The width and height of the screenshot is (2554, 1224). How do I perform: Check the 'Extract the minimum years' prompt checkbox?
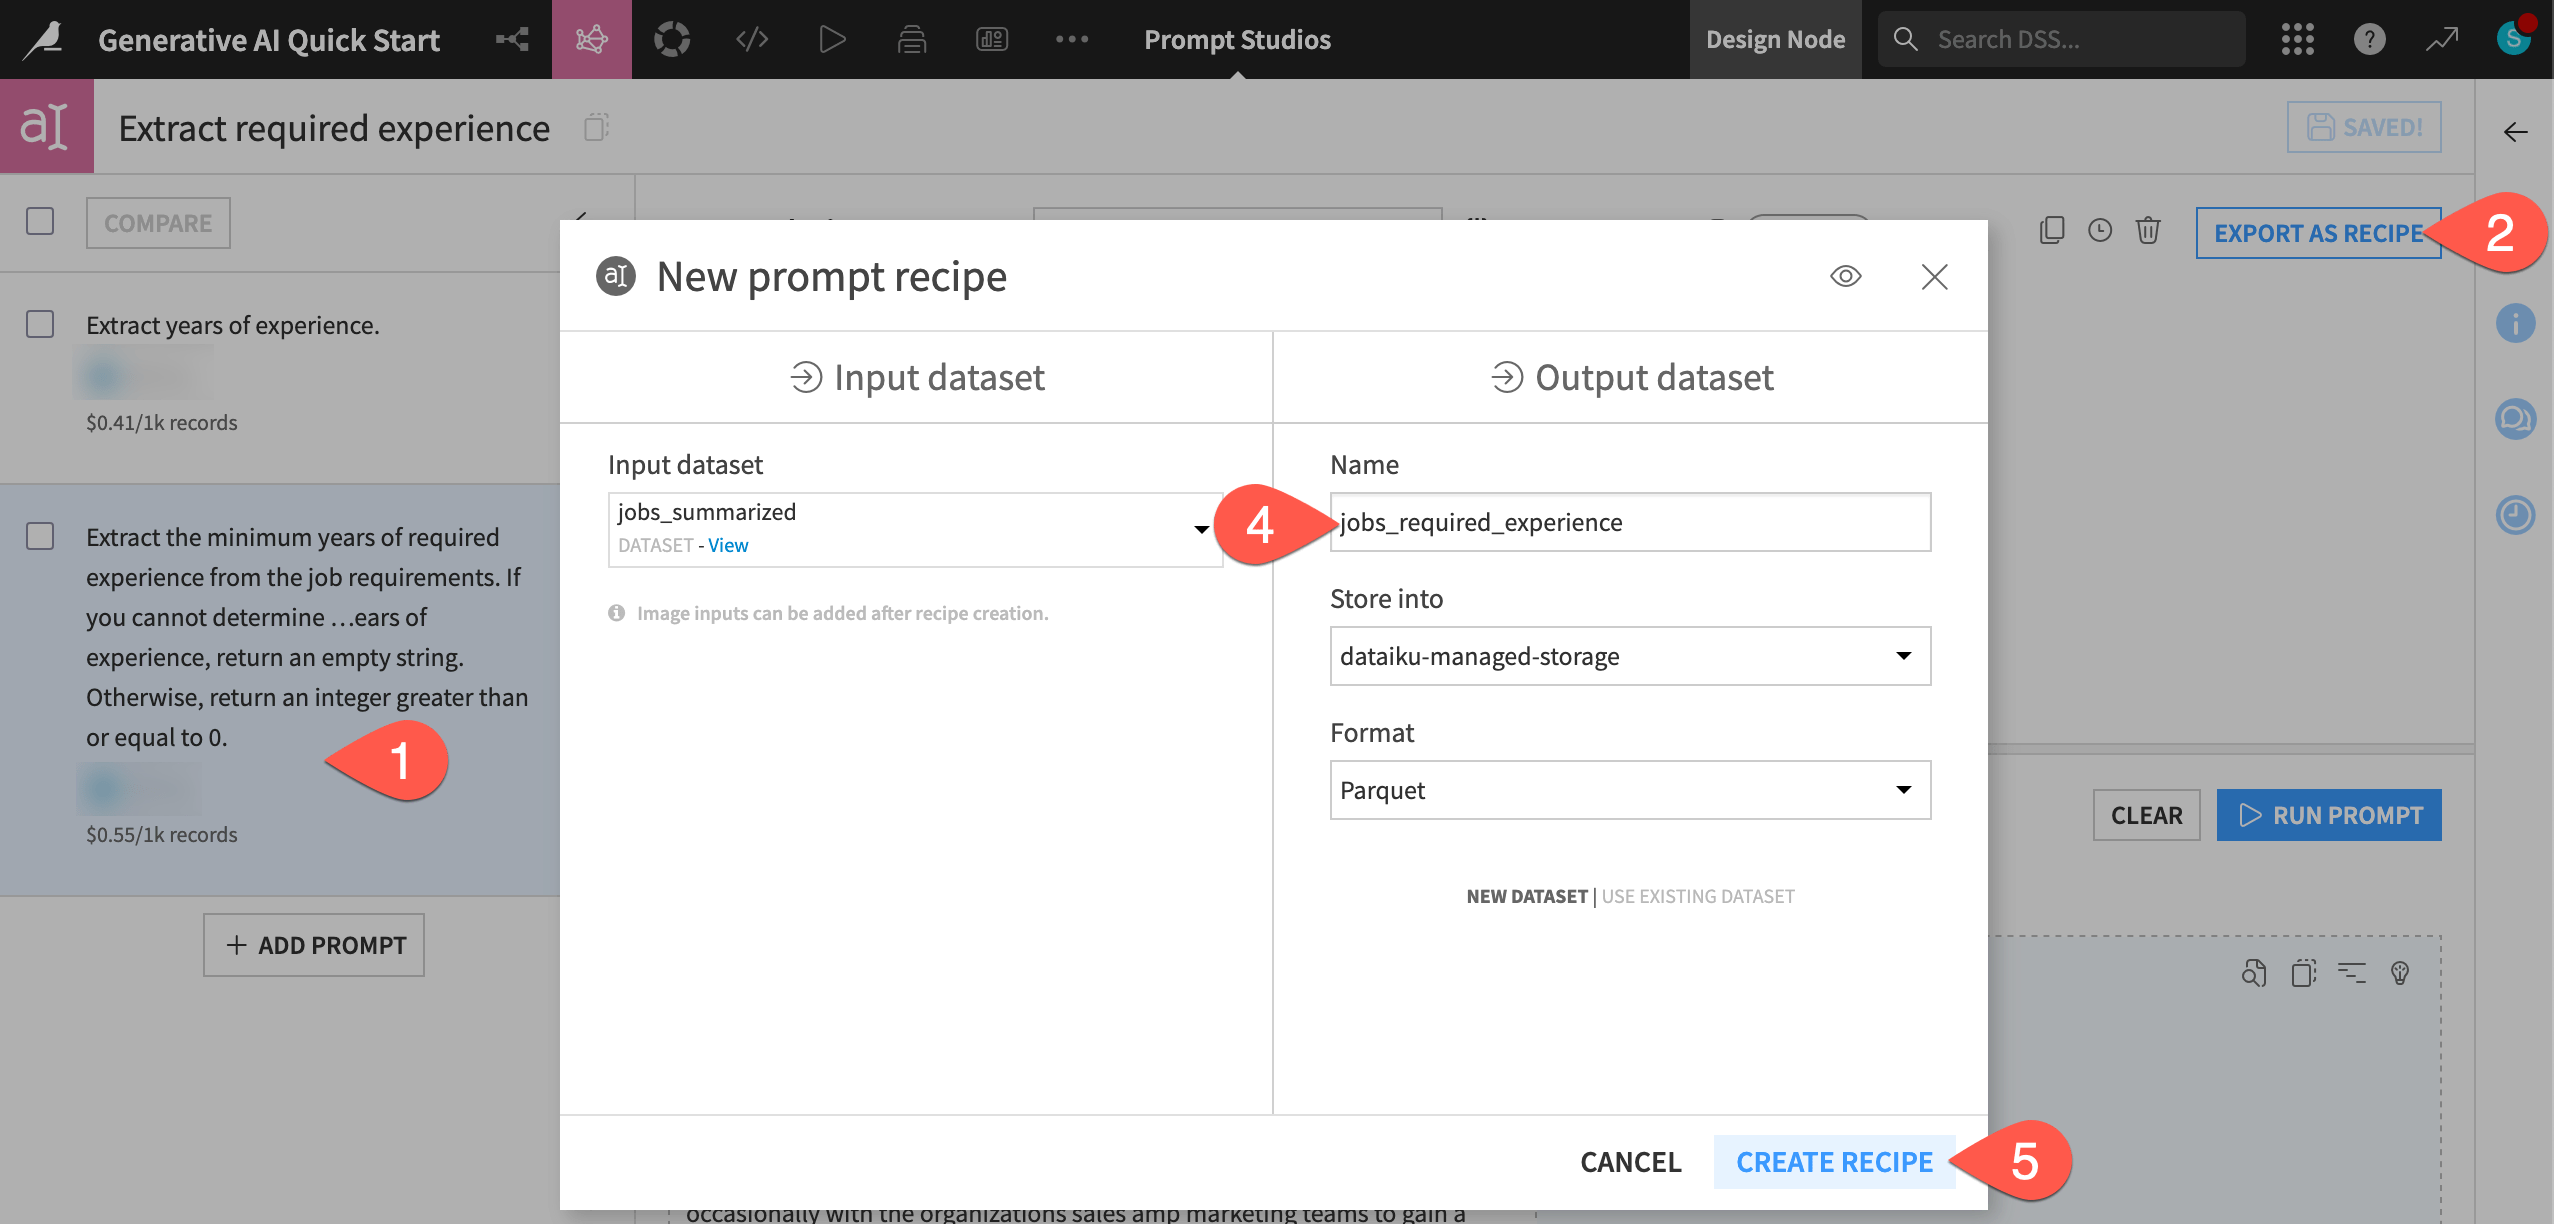pos(40,537)
